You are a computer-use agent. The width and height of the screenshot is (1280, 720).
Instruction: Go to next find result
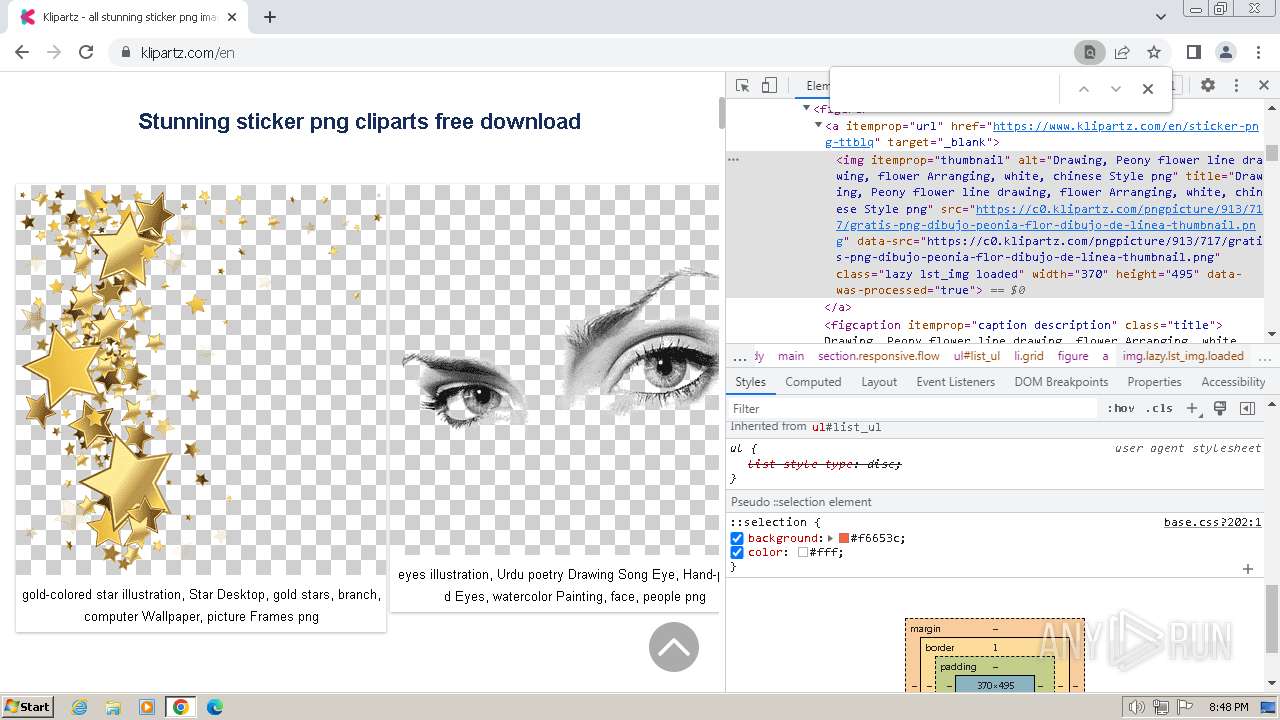pos(1116,89)
